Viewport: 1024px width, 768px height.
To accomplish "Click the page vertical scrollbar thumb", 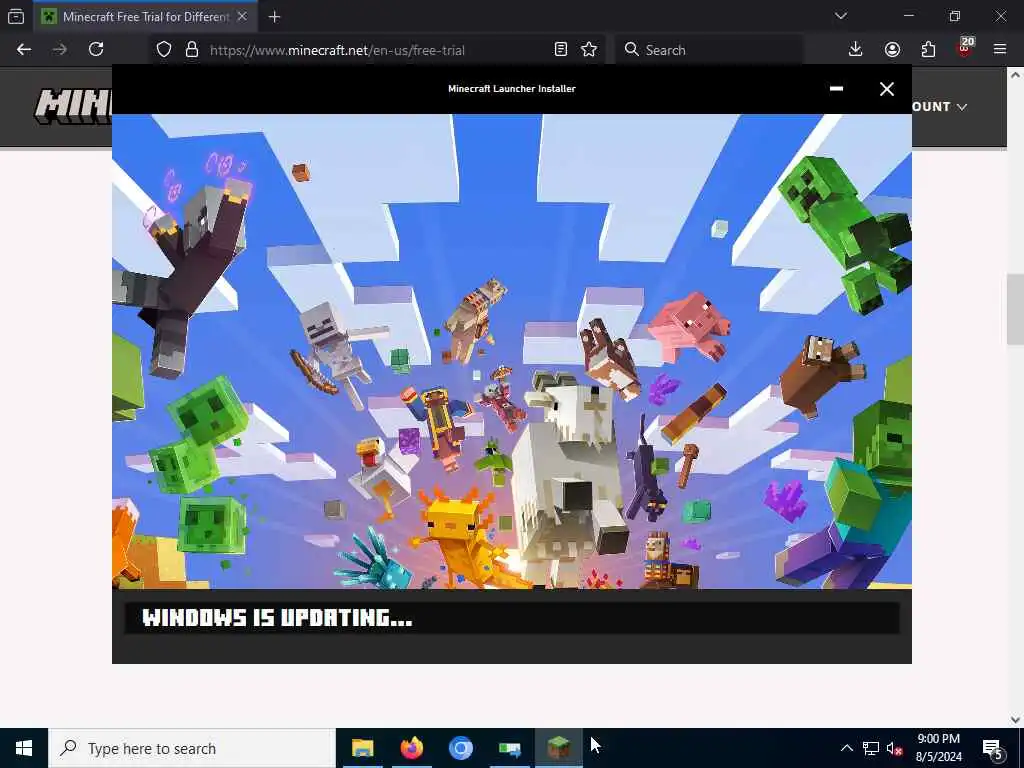I will tap(1016, 309).
